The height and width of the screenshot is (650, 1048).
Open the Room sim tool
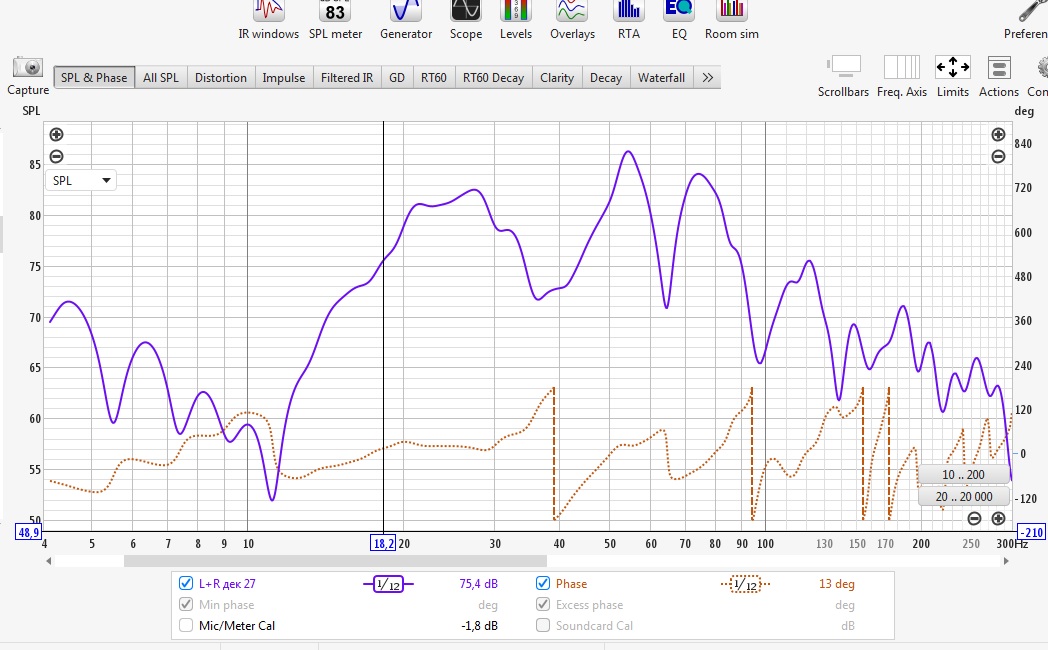click(x=731, y=20)
